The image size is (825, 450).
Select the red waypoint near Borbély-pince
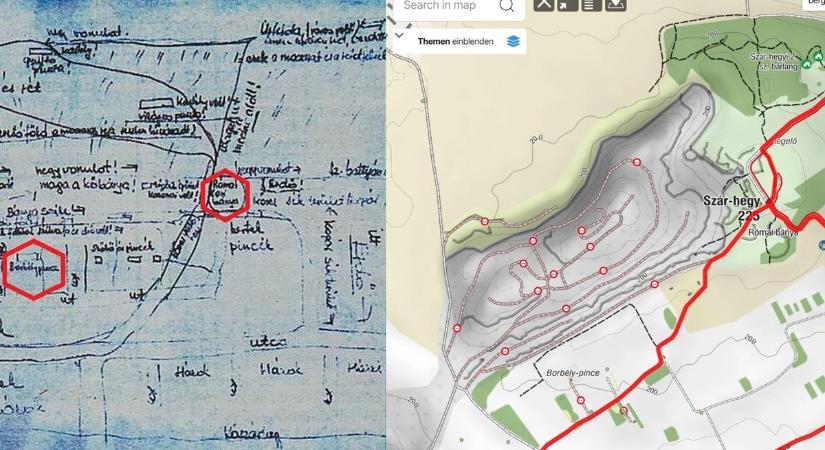(x=580, y=401)
